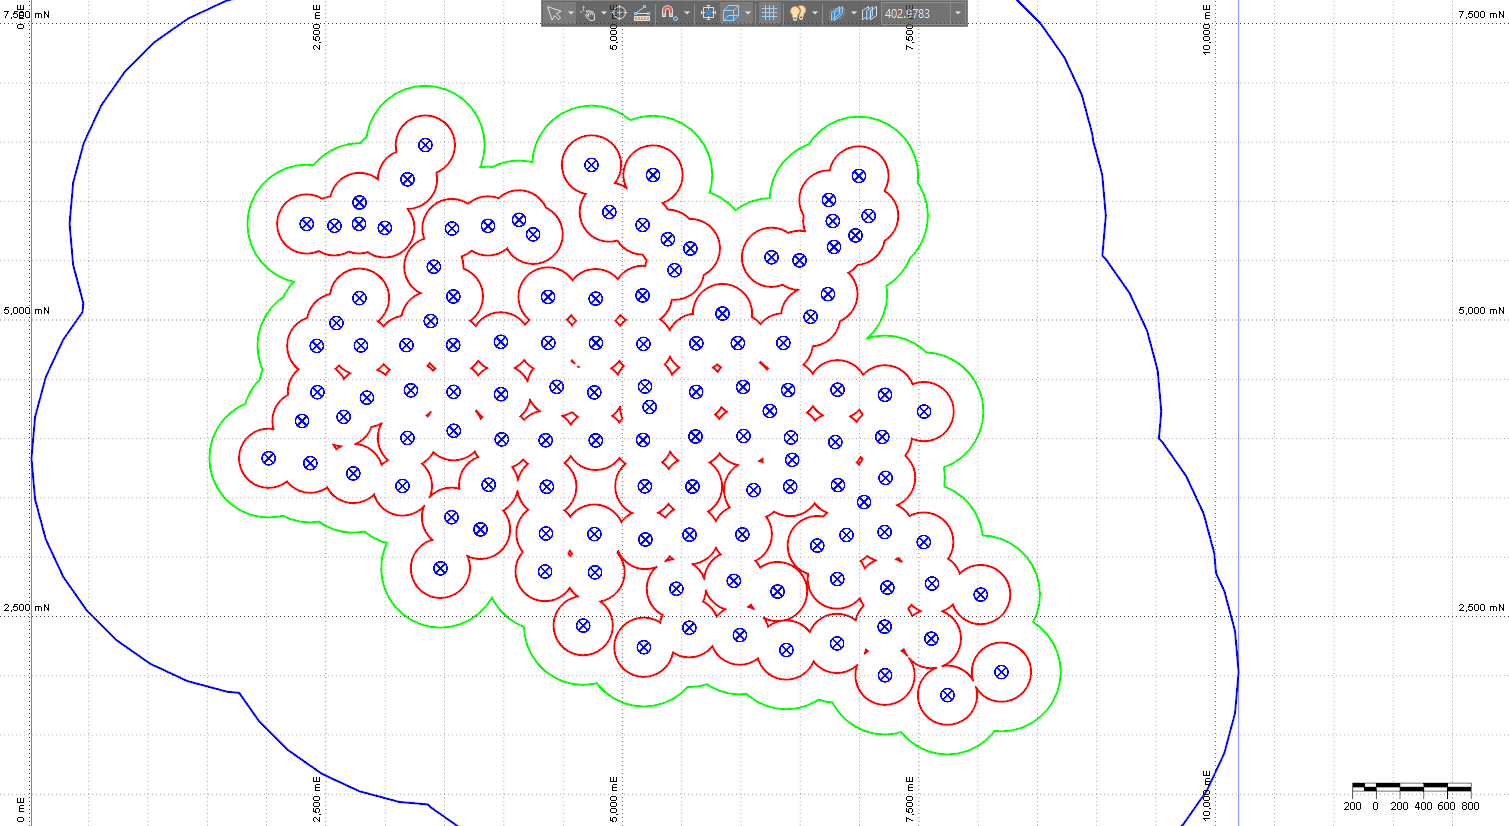Screen dimensions: 1509x826
Task: Toggle the clipping width planes icon
Action: tap(869, 13)
